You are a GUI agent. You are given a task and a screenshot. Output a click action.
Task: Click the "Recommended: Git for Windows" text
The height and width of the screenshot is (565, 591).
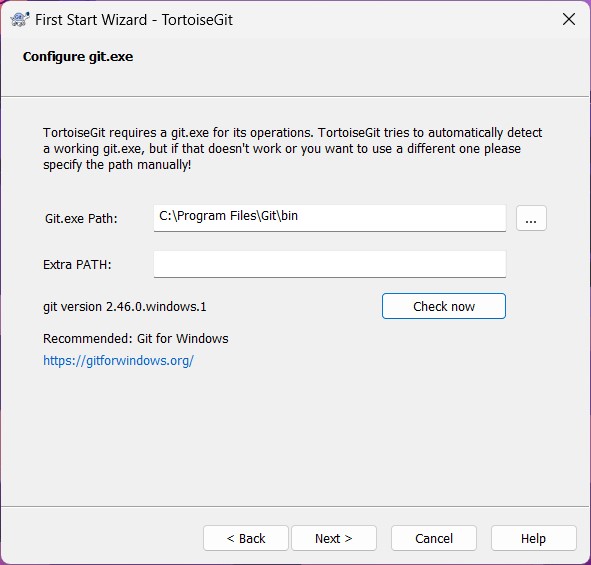click(x=136, y=338)
